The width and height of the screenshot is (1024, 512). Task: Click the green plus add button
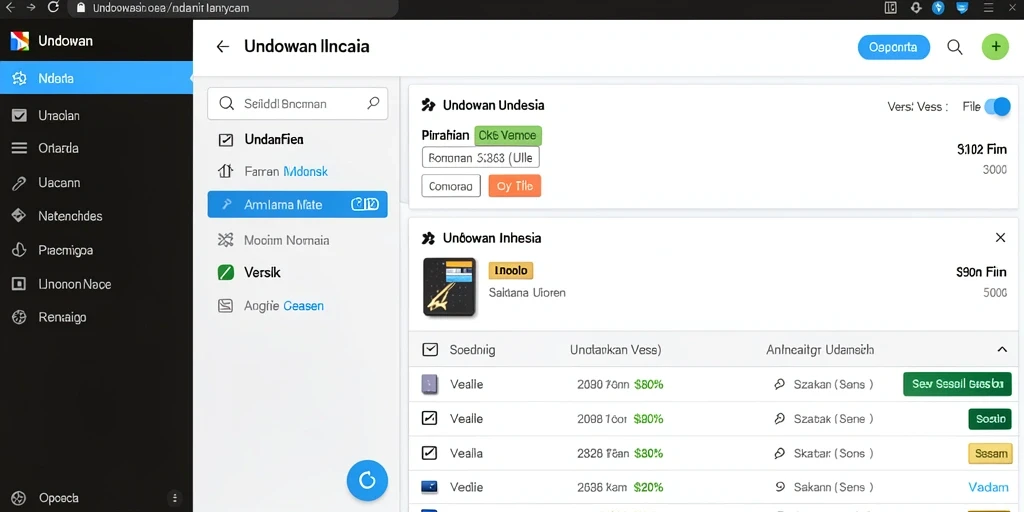(995, 47)
